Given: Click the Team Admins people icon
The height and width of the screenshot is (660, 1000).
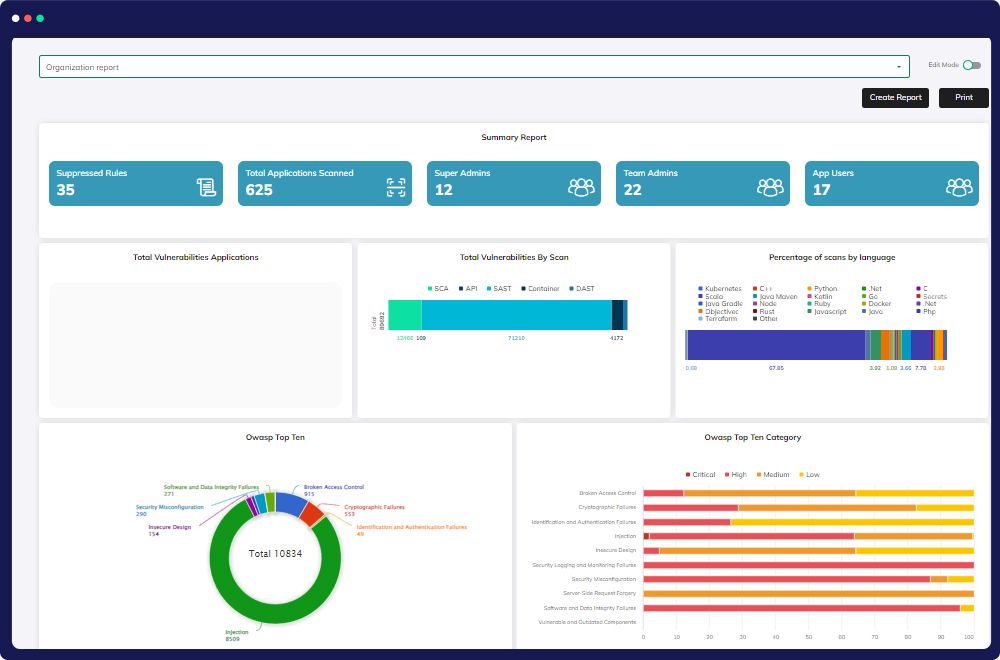Looking at the screenshot, I should pos(770,187).
